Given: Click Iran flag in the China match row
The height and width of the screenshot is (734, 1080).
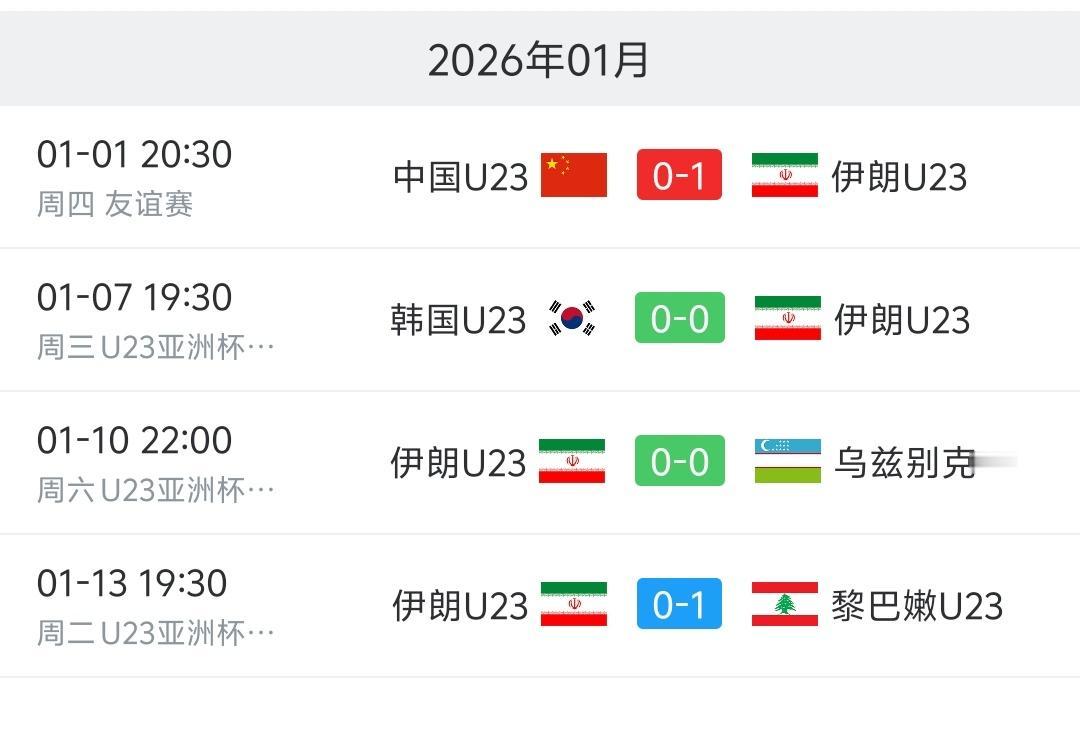Looking at the screenshot, I should [x=785, y=175].
